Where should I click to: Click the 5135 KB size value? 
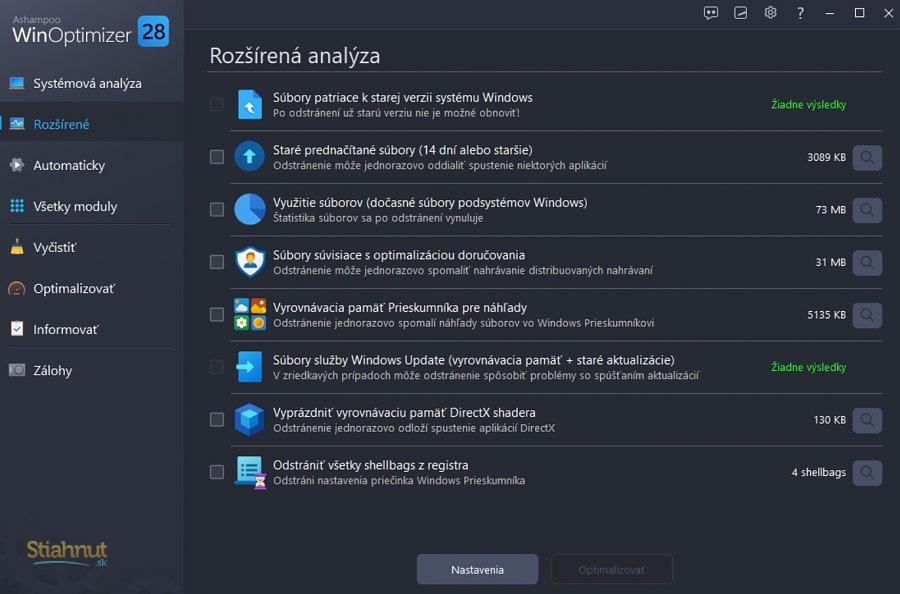coord(827,315)
